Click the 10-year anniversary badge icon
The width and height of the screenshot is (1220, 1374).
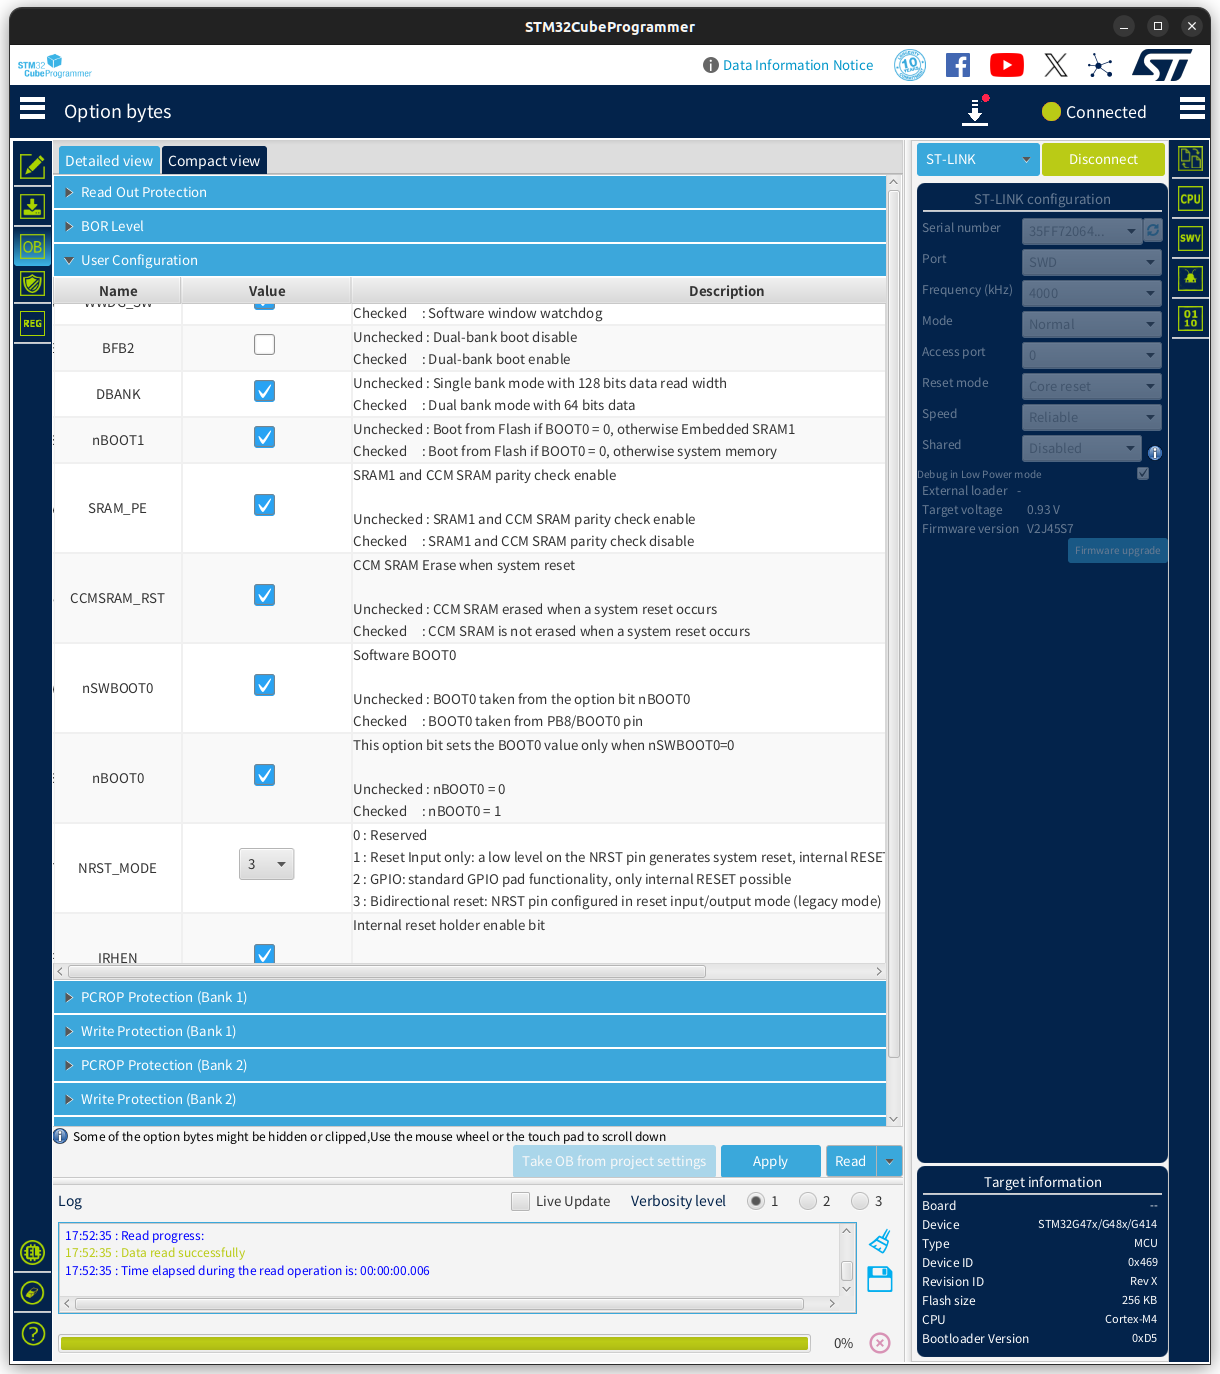pos(910,65)
